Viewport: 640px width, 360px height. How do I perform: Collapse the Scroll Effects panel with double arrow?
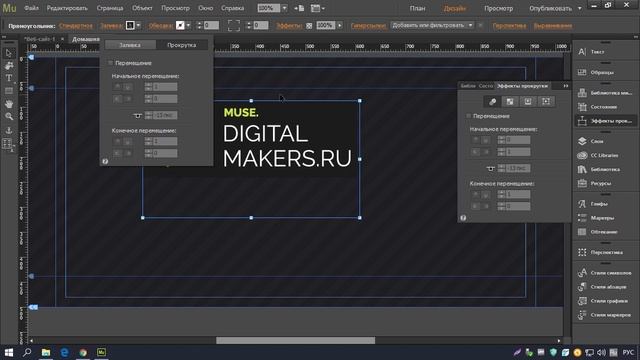tap(566, 86)
